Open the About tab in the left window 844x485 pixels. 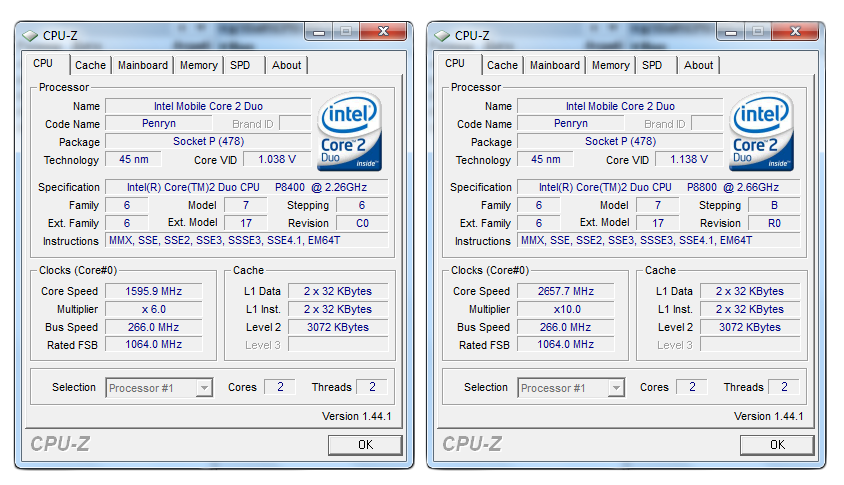pos(286,65)
